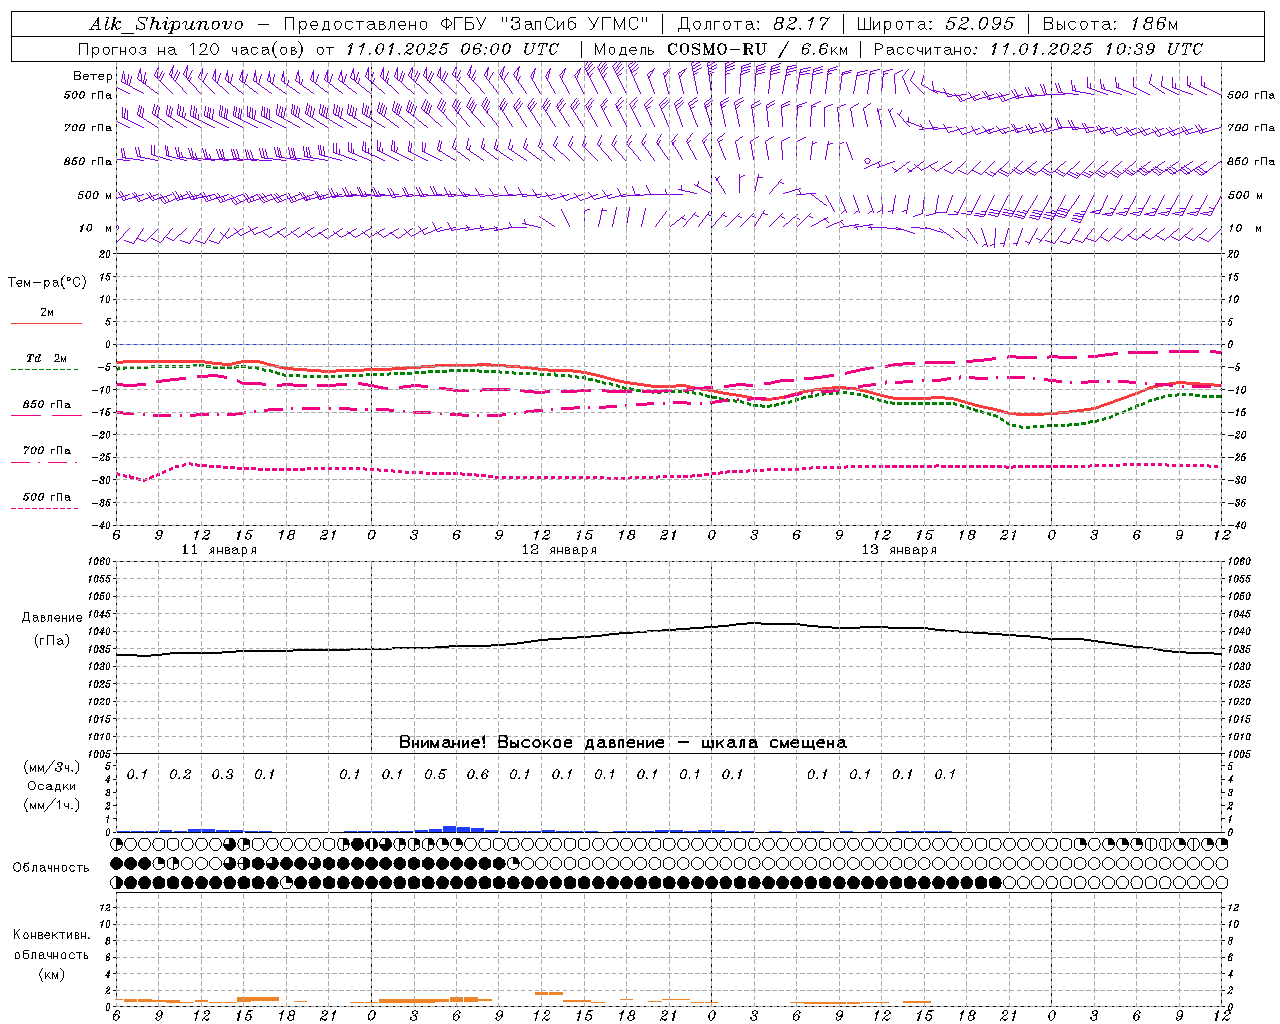The width and height of the screenshot is (1280, 1024).
Task: Click the 'Осадки' precipitation label
Action: pos(52,786)
